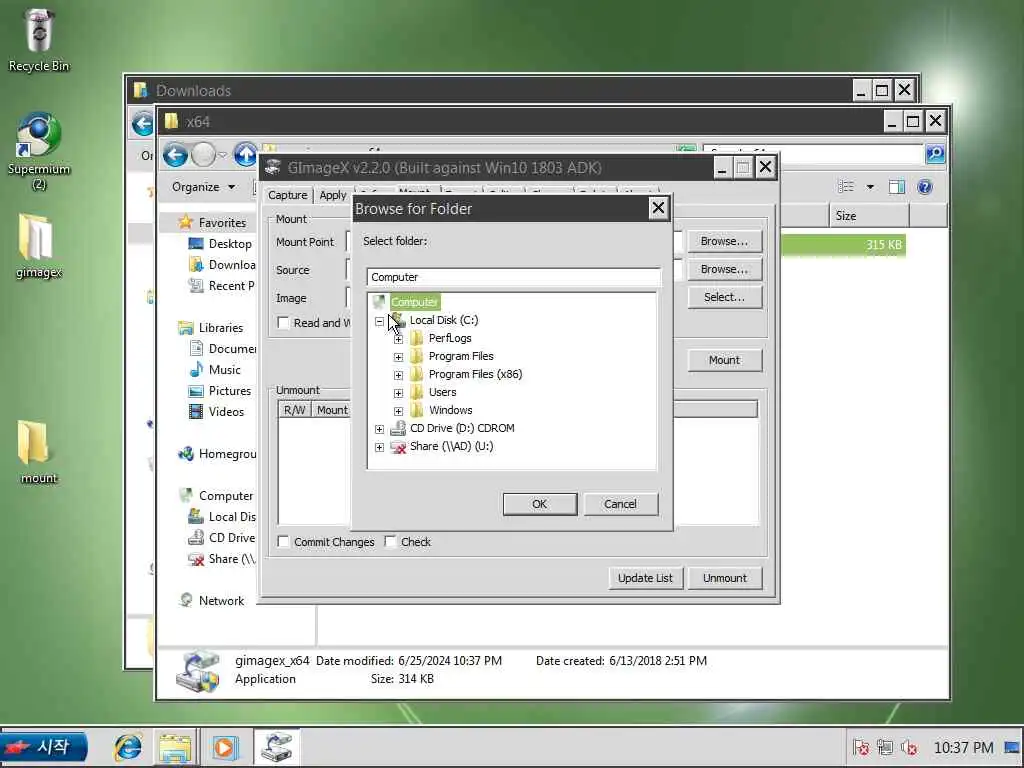Viewport: 1024px width, 768px height.
Task: Select CD Drive (D:) CDROM
Action: tap(462, 428)
